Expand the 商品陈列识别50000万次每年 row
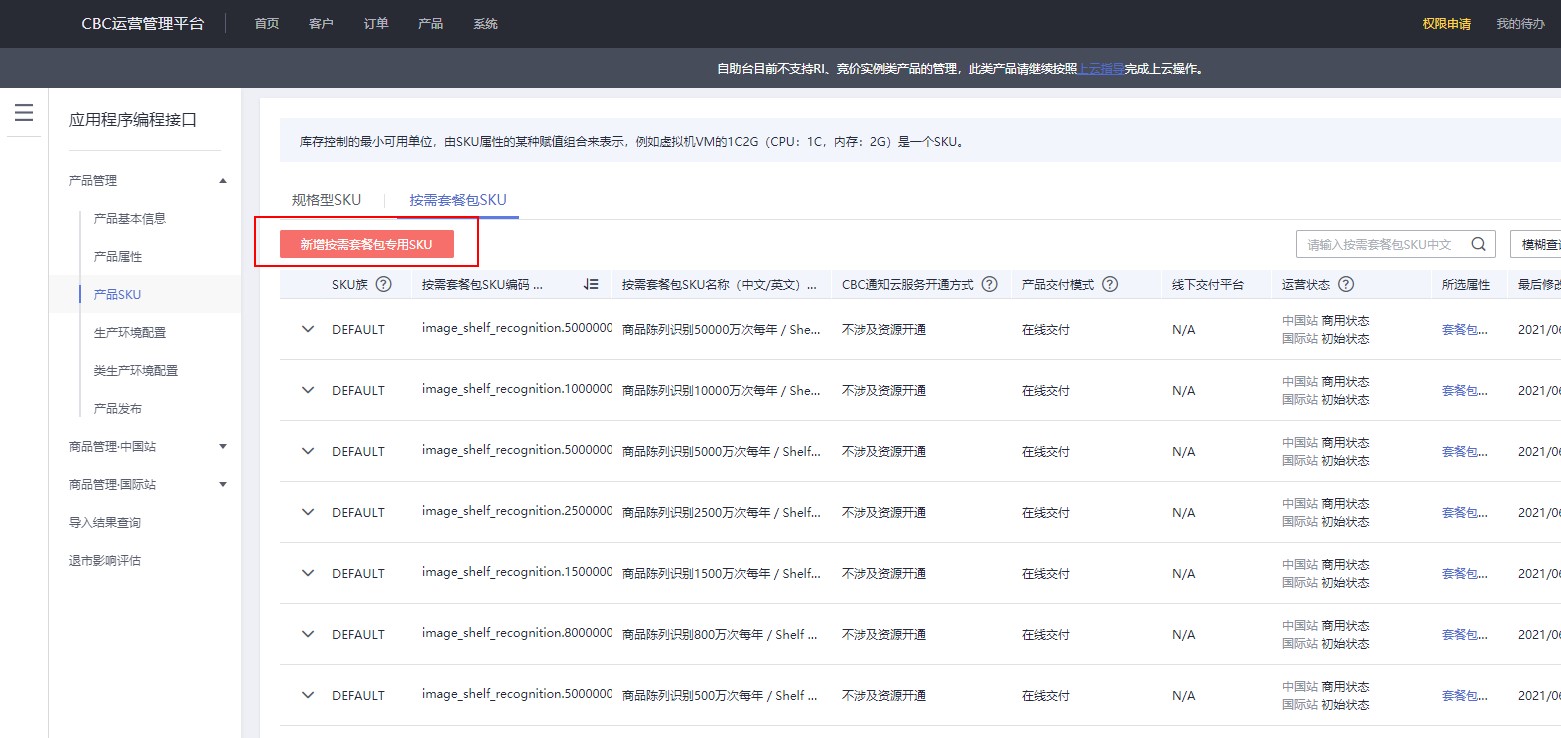Image resolution: width=1561 pixels, height=738 pixels. pos(308,329)
